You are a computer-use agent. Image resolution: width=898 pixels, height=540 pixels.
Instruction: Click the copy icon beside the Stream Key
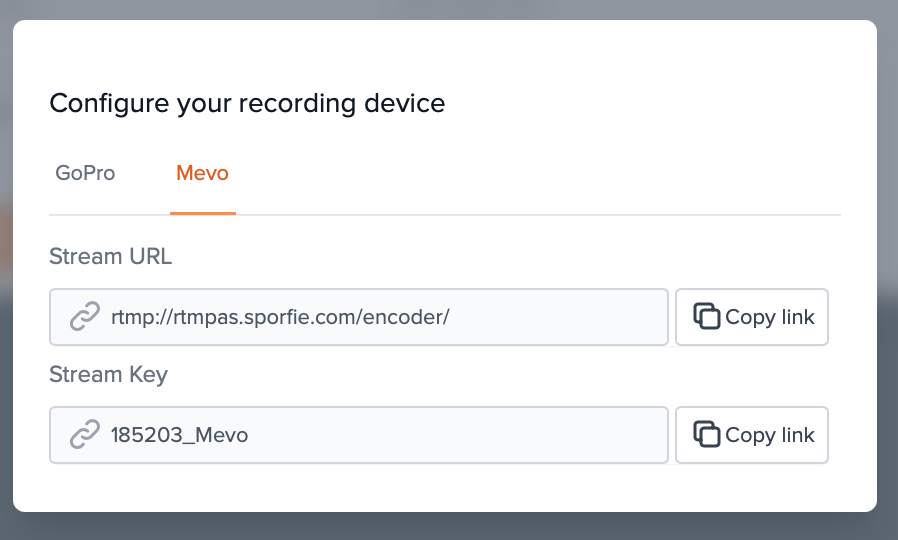click(707, 435)
